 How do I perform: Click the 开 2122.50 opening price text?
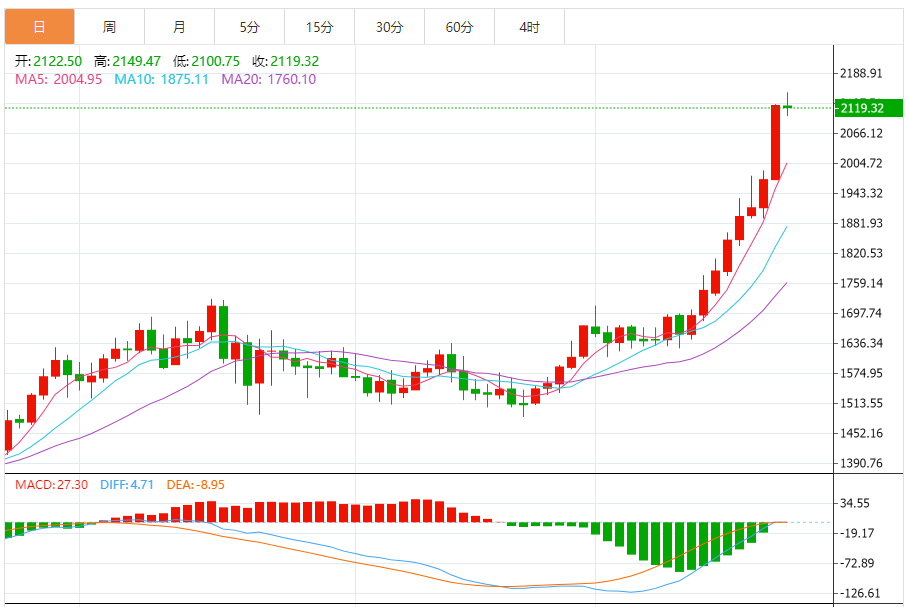click(48, 61)
